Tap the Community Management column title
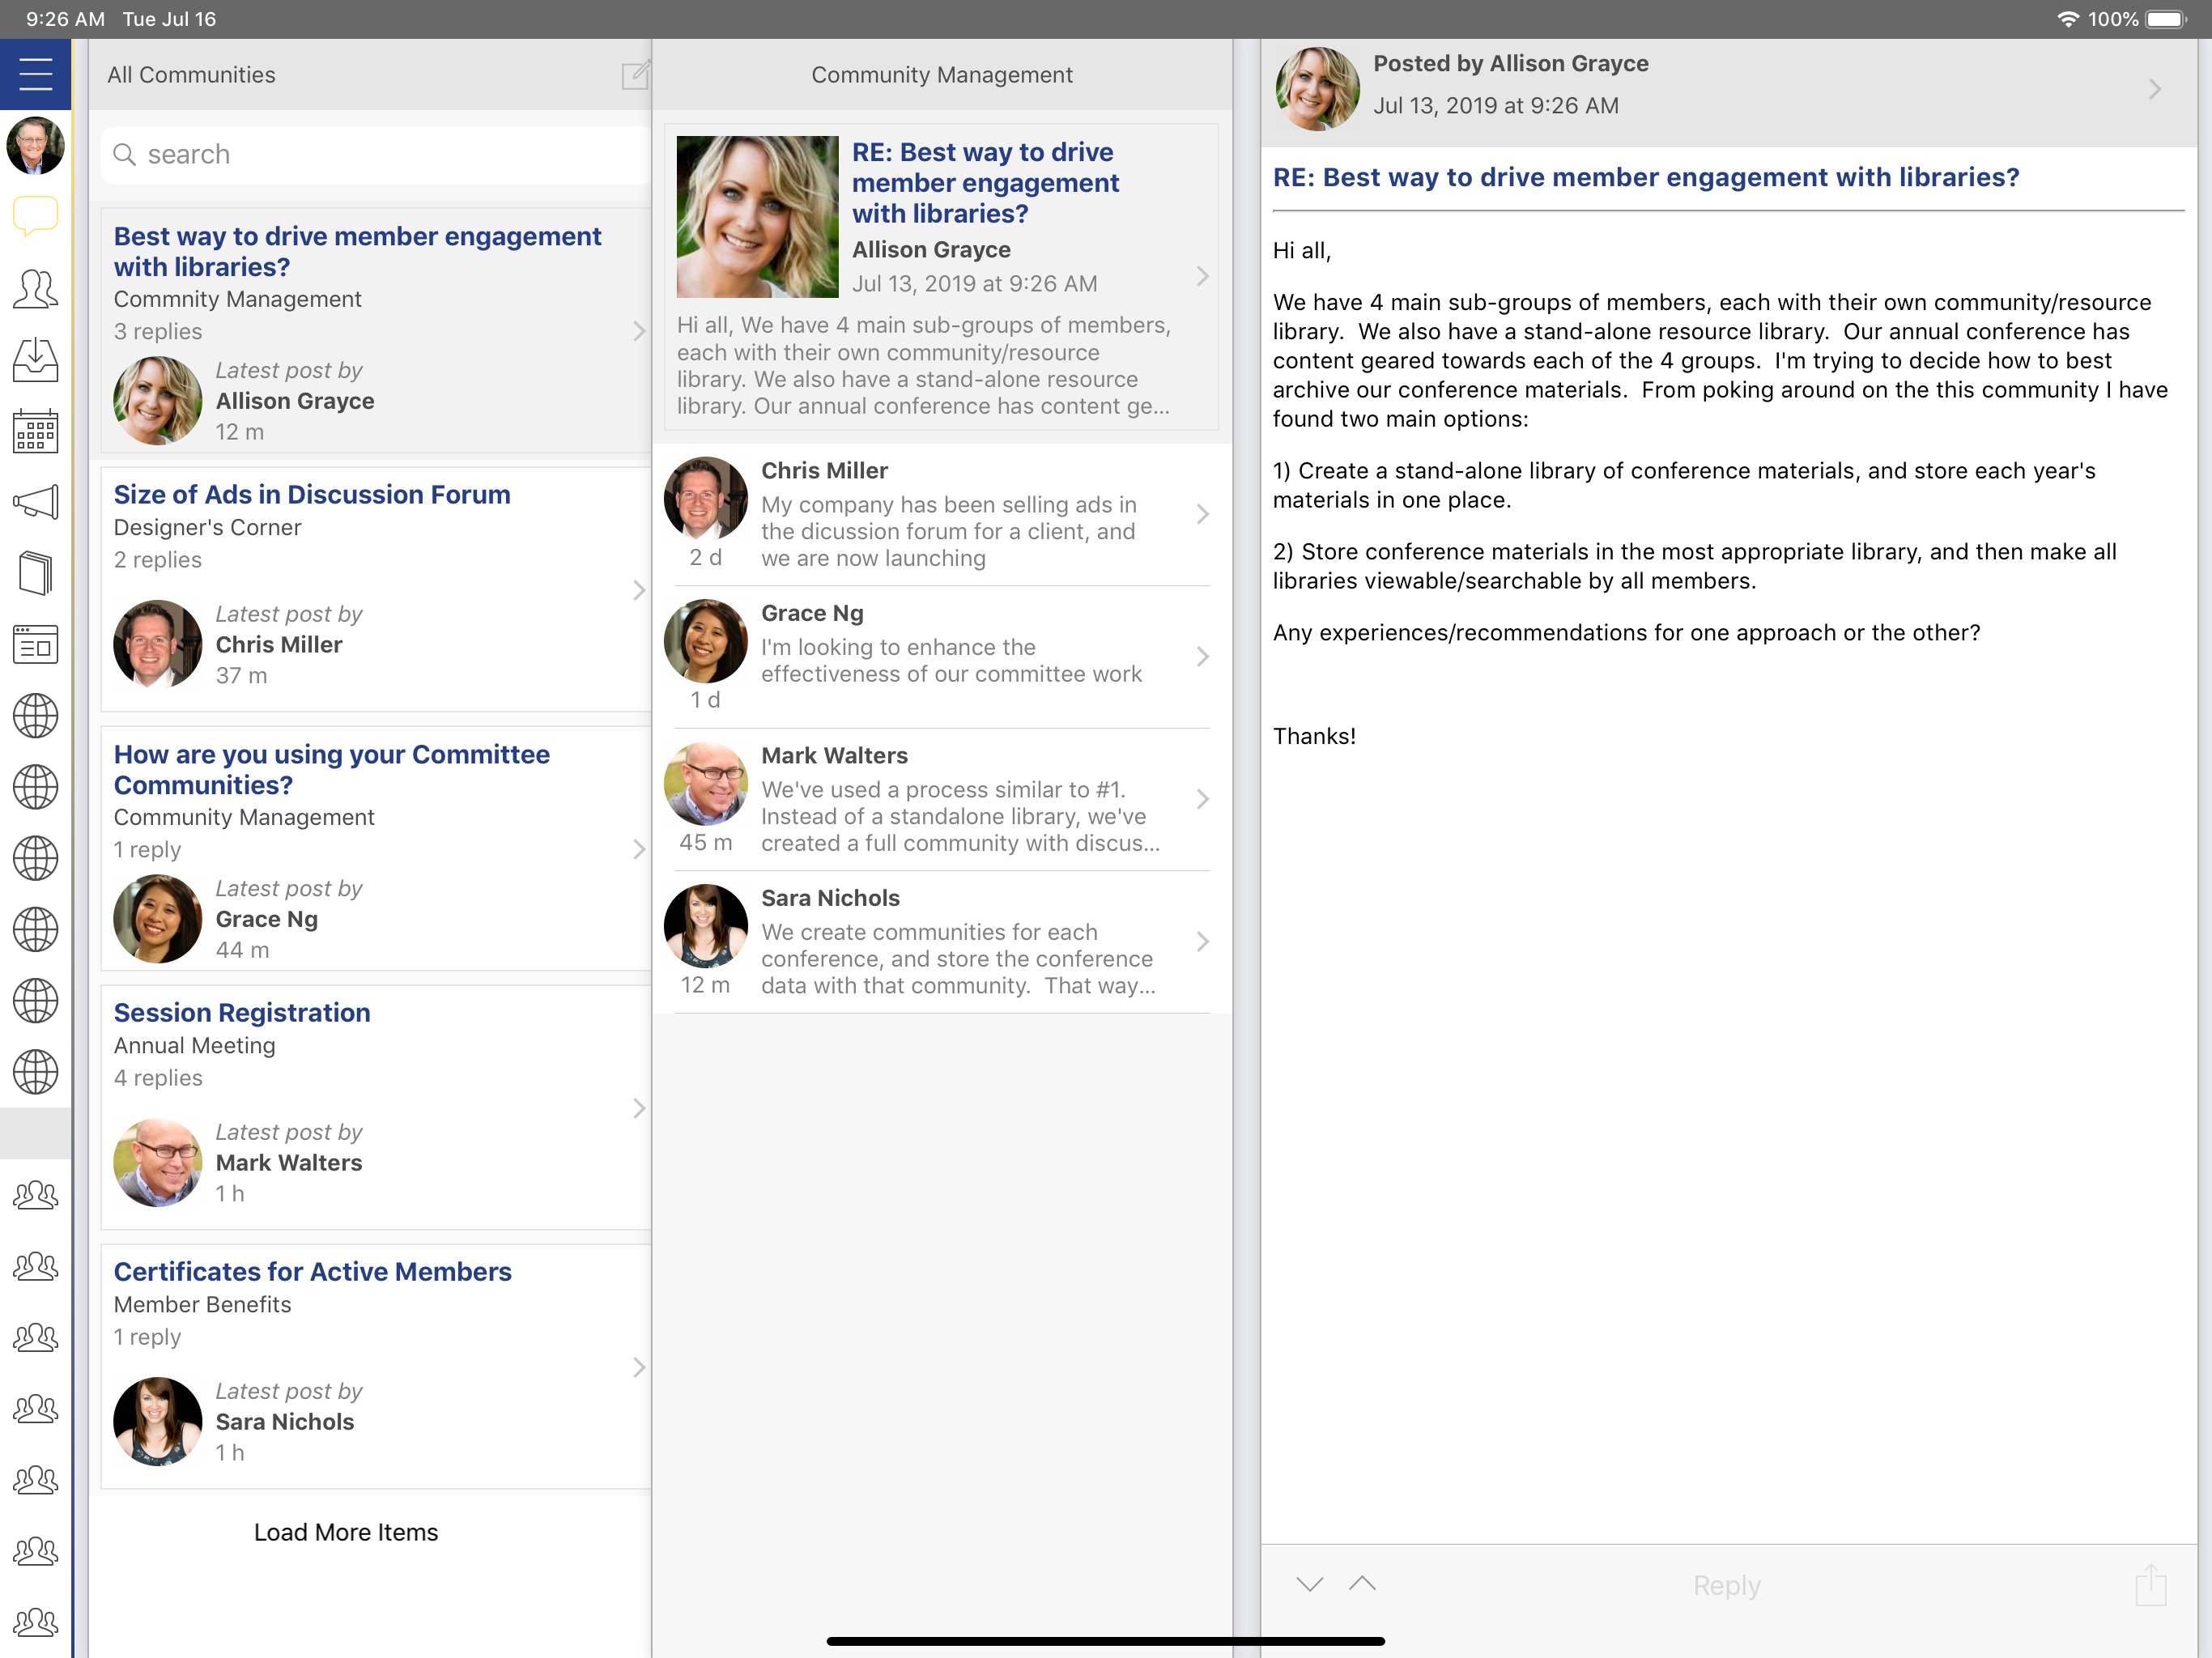The width and height of the screenshot is (2212, 1658). click(941, 75)
